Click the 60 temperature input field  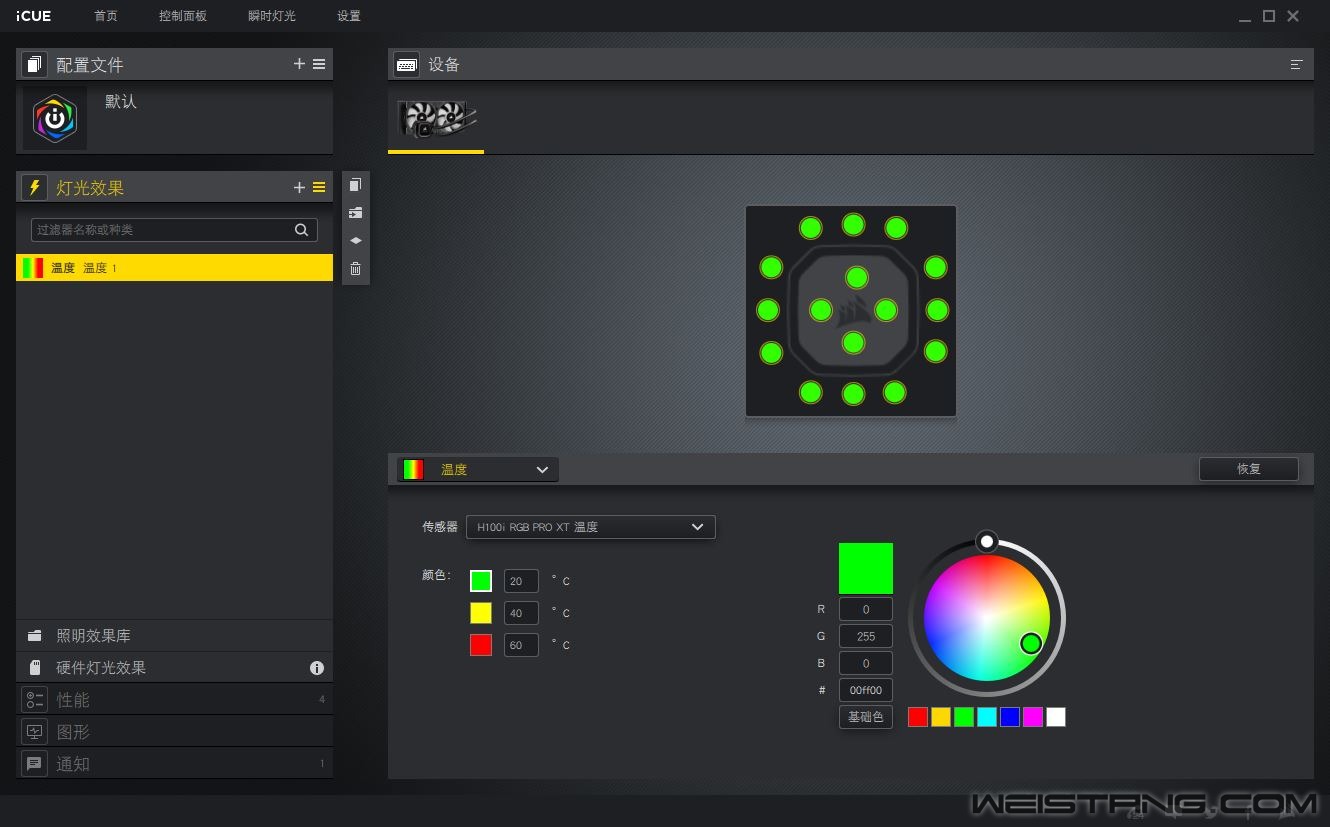(521, 645)
